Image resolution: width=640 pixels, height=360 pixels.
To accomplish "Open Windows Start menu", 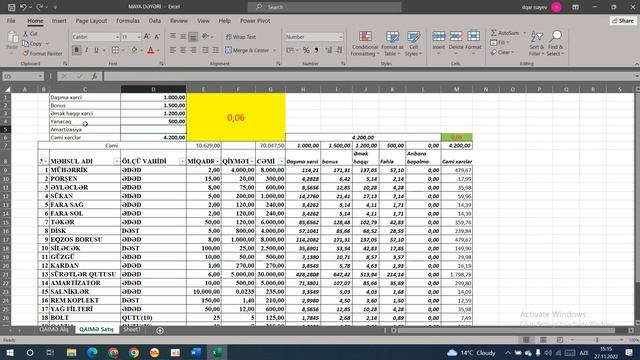I will coord(10,352).
